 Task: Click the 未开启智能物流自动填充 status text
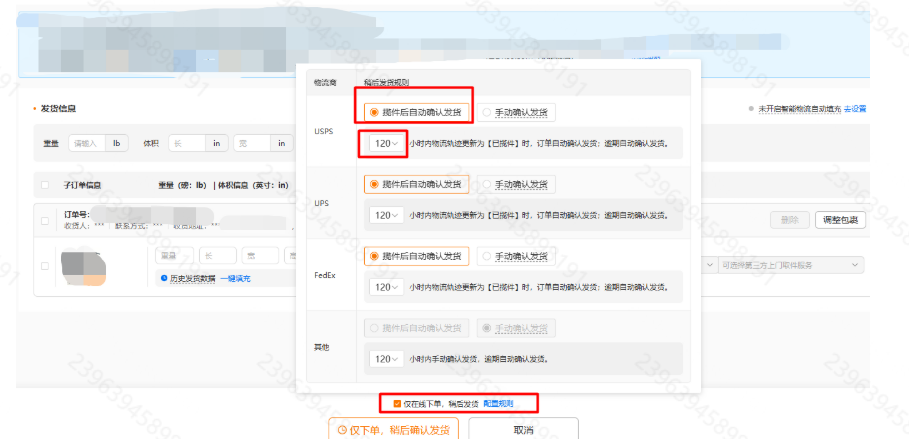point(798,108)
